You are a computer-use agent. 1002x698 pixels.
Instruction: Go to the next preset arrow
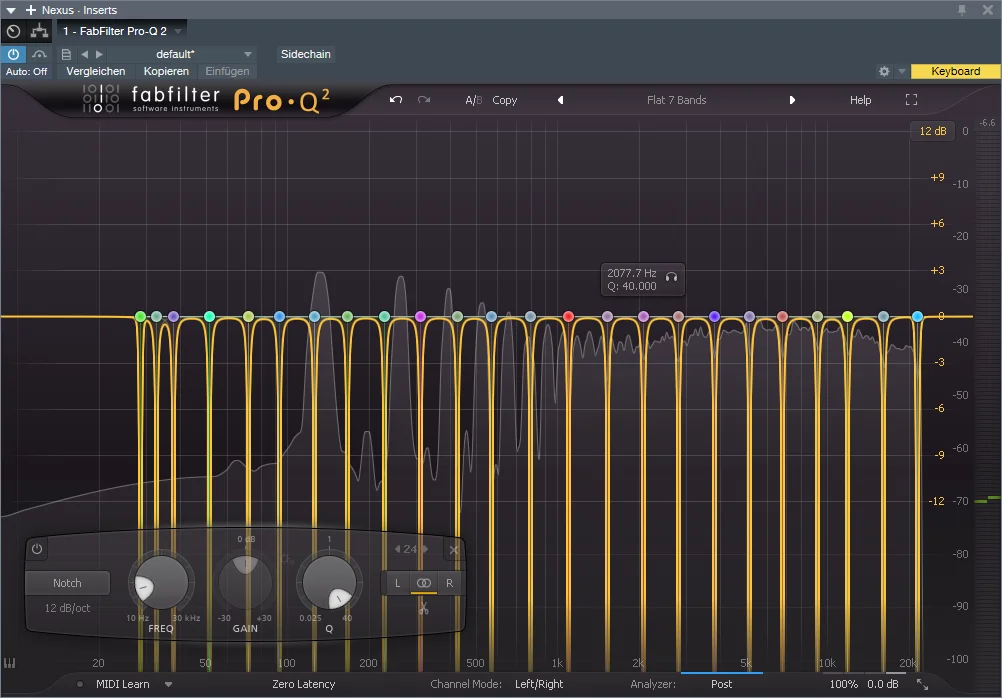coord(792,100)
